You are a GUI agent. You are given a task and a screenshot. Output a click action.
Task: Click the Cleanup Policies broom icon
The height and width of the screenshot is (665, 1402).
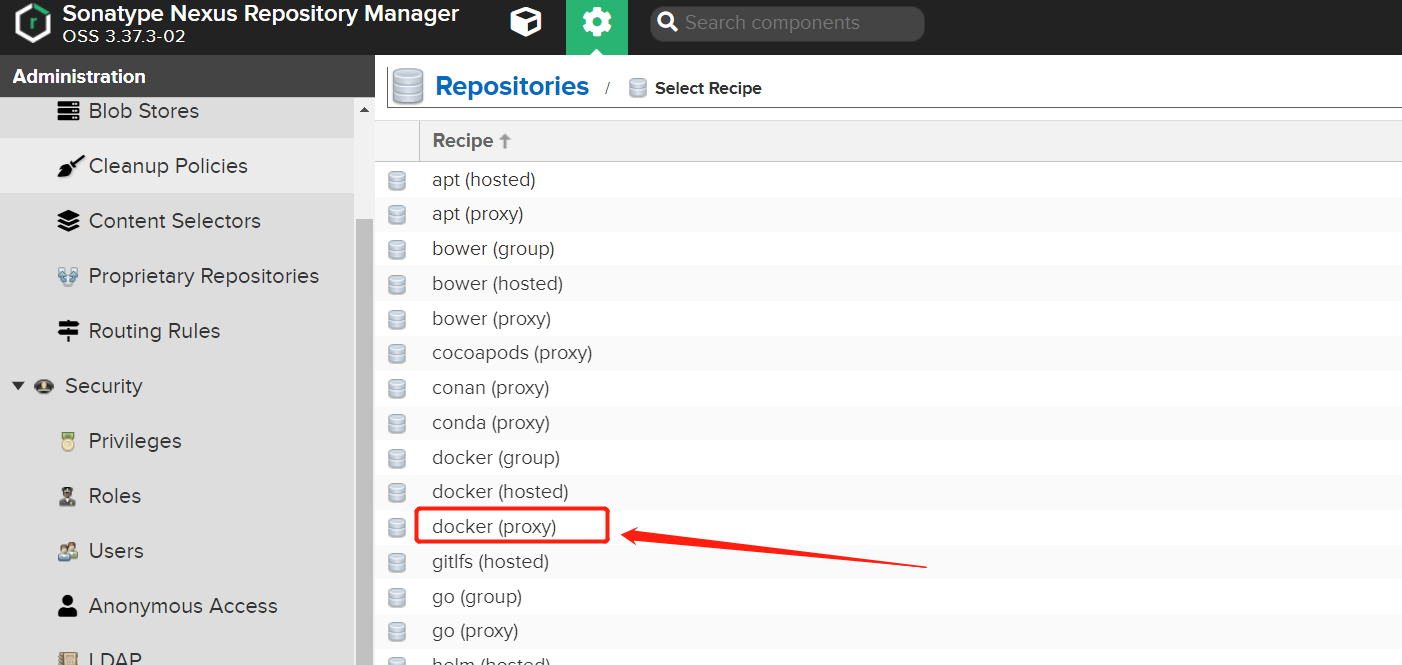[68, 166]
